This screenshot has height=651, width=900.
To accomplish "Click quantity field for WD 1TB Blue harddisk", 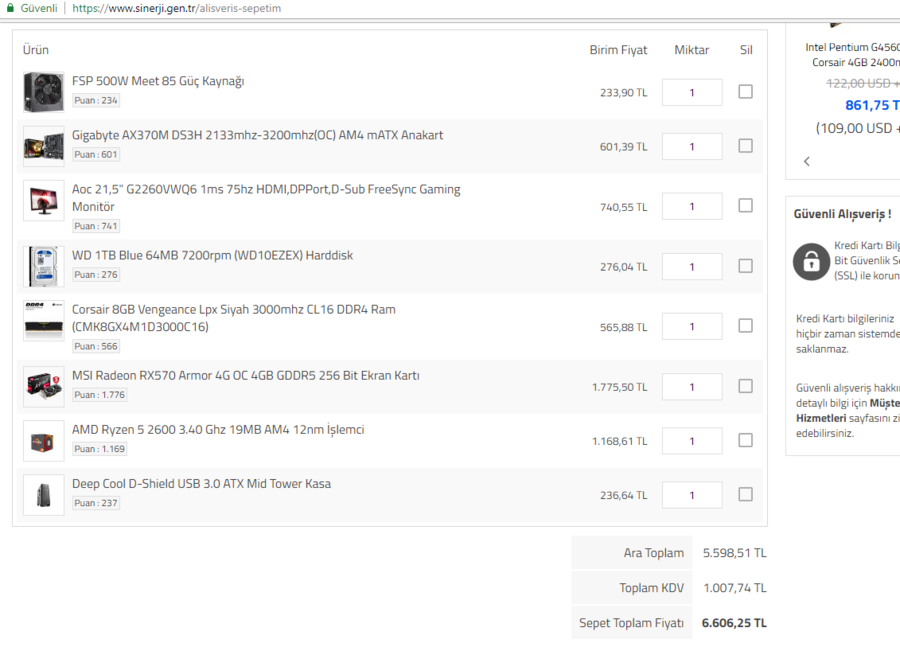I will click(x=691, y=266).
